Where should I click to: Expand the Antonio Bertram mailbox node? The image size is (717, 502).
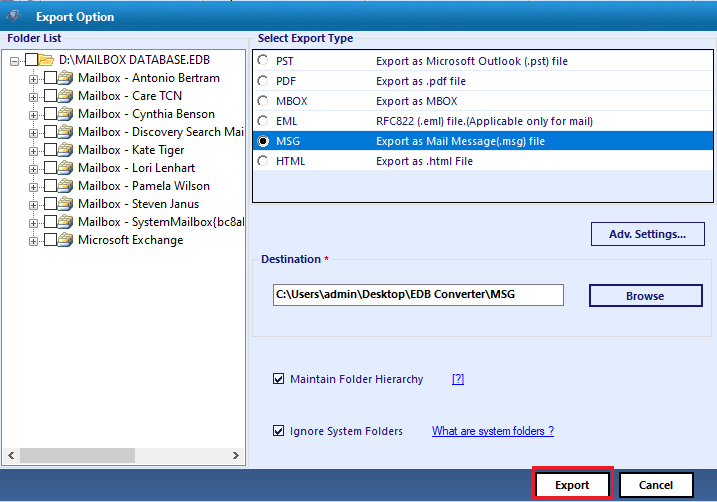tap(33, 79)
